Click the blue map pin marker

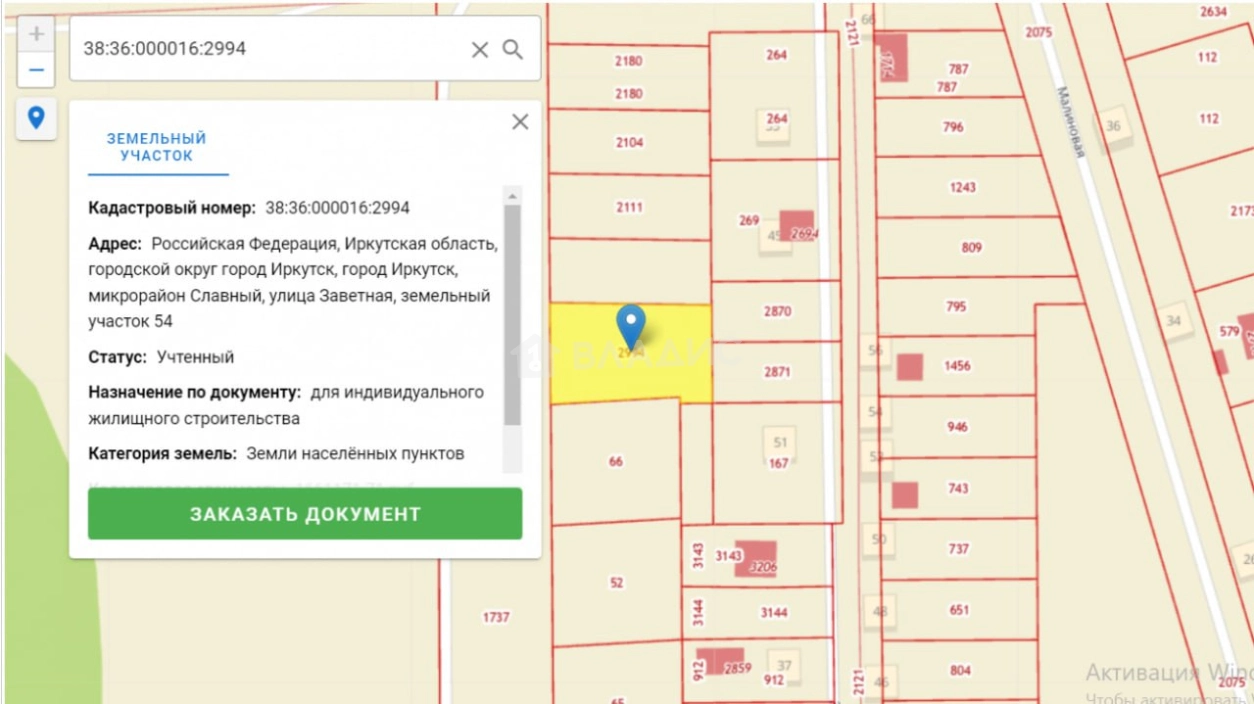(x=630, y=325)
